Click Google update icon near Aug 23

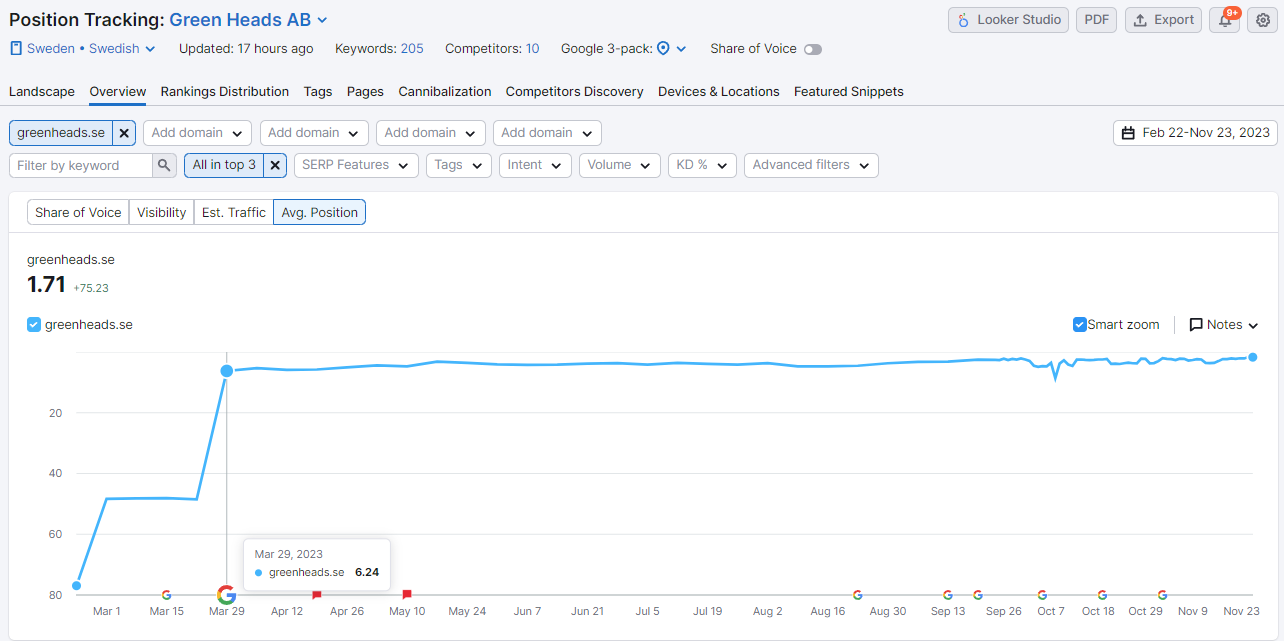point(858,595)
